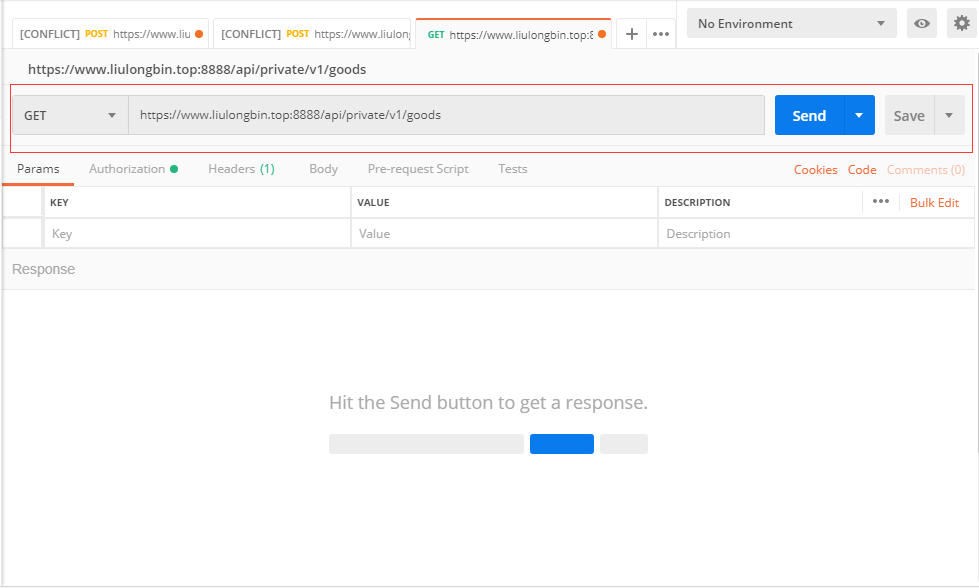Click the environment quick look eye icon
Viewport: 979px width, 588px height.
(922, 24)
